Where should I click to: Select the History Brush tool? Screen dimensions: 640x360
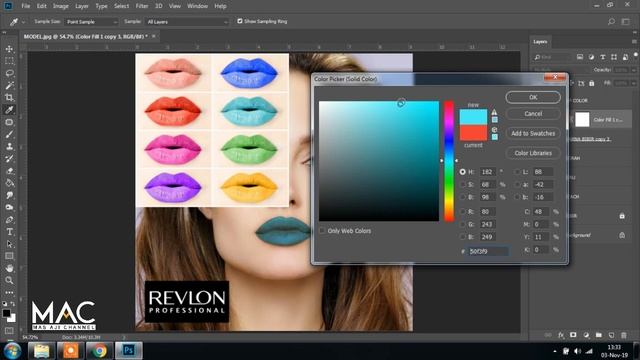pyautogui.click(x=9, y=159)
